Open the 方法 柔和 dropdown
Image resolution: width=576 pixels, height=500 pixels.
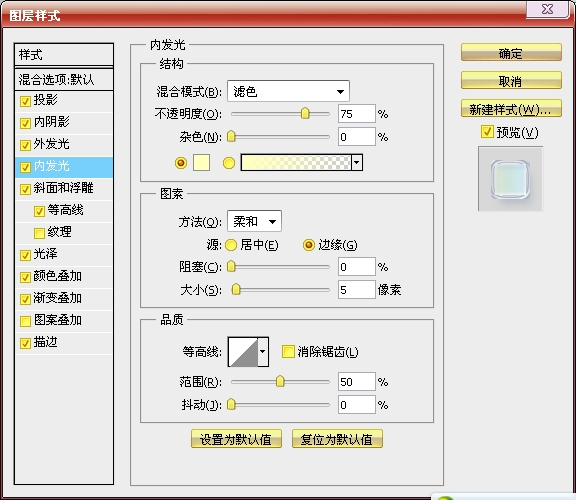tap(255, 221)
